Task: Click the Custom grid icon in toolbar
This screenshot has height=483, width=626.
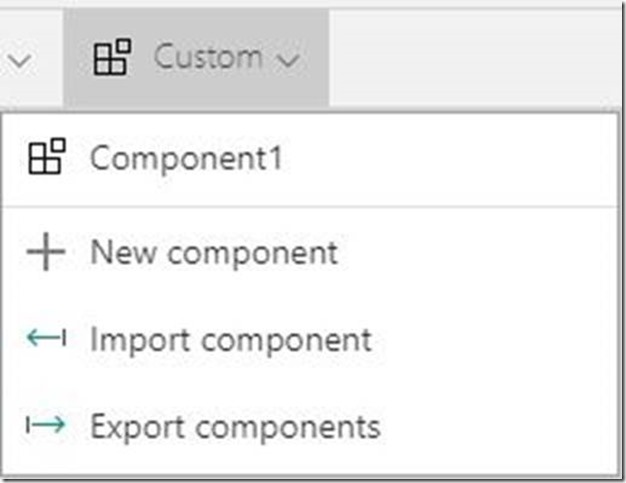Action: coord(111,59)
